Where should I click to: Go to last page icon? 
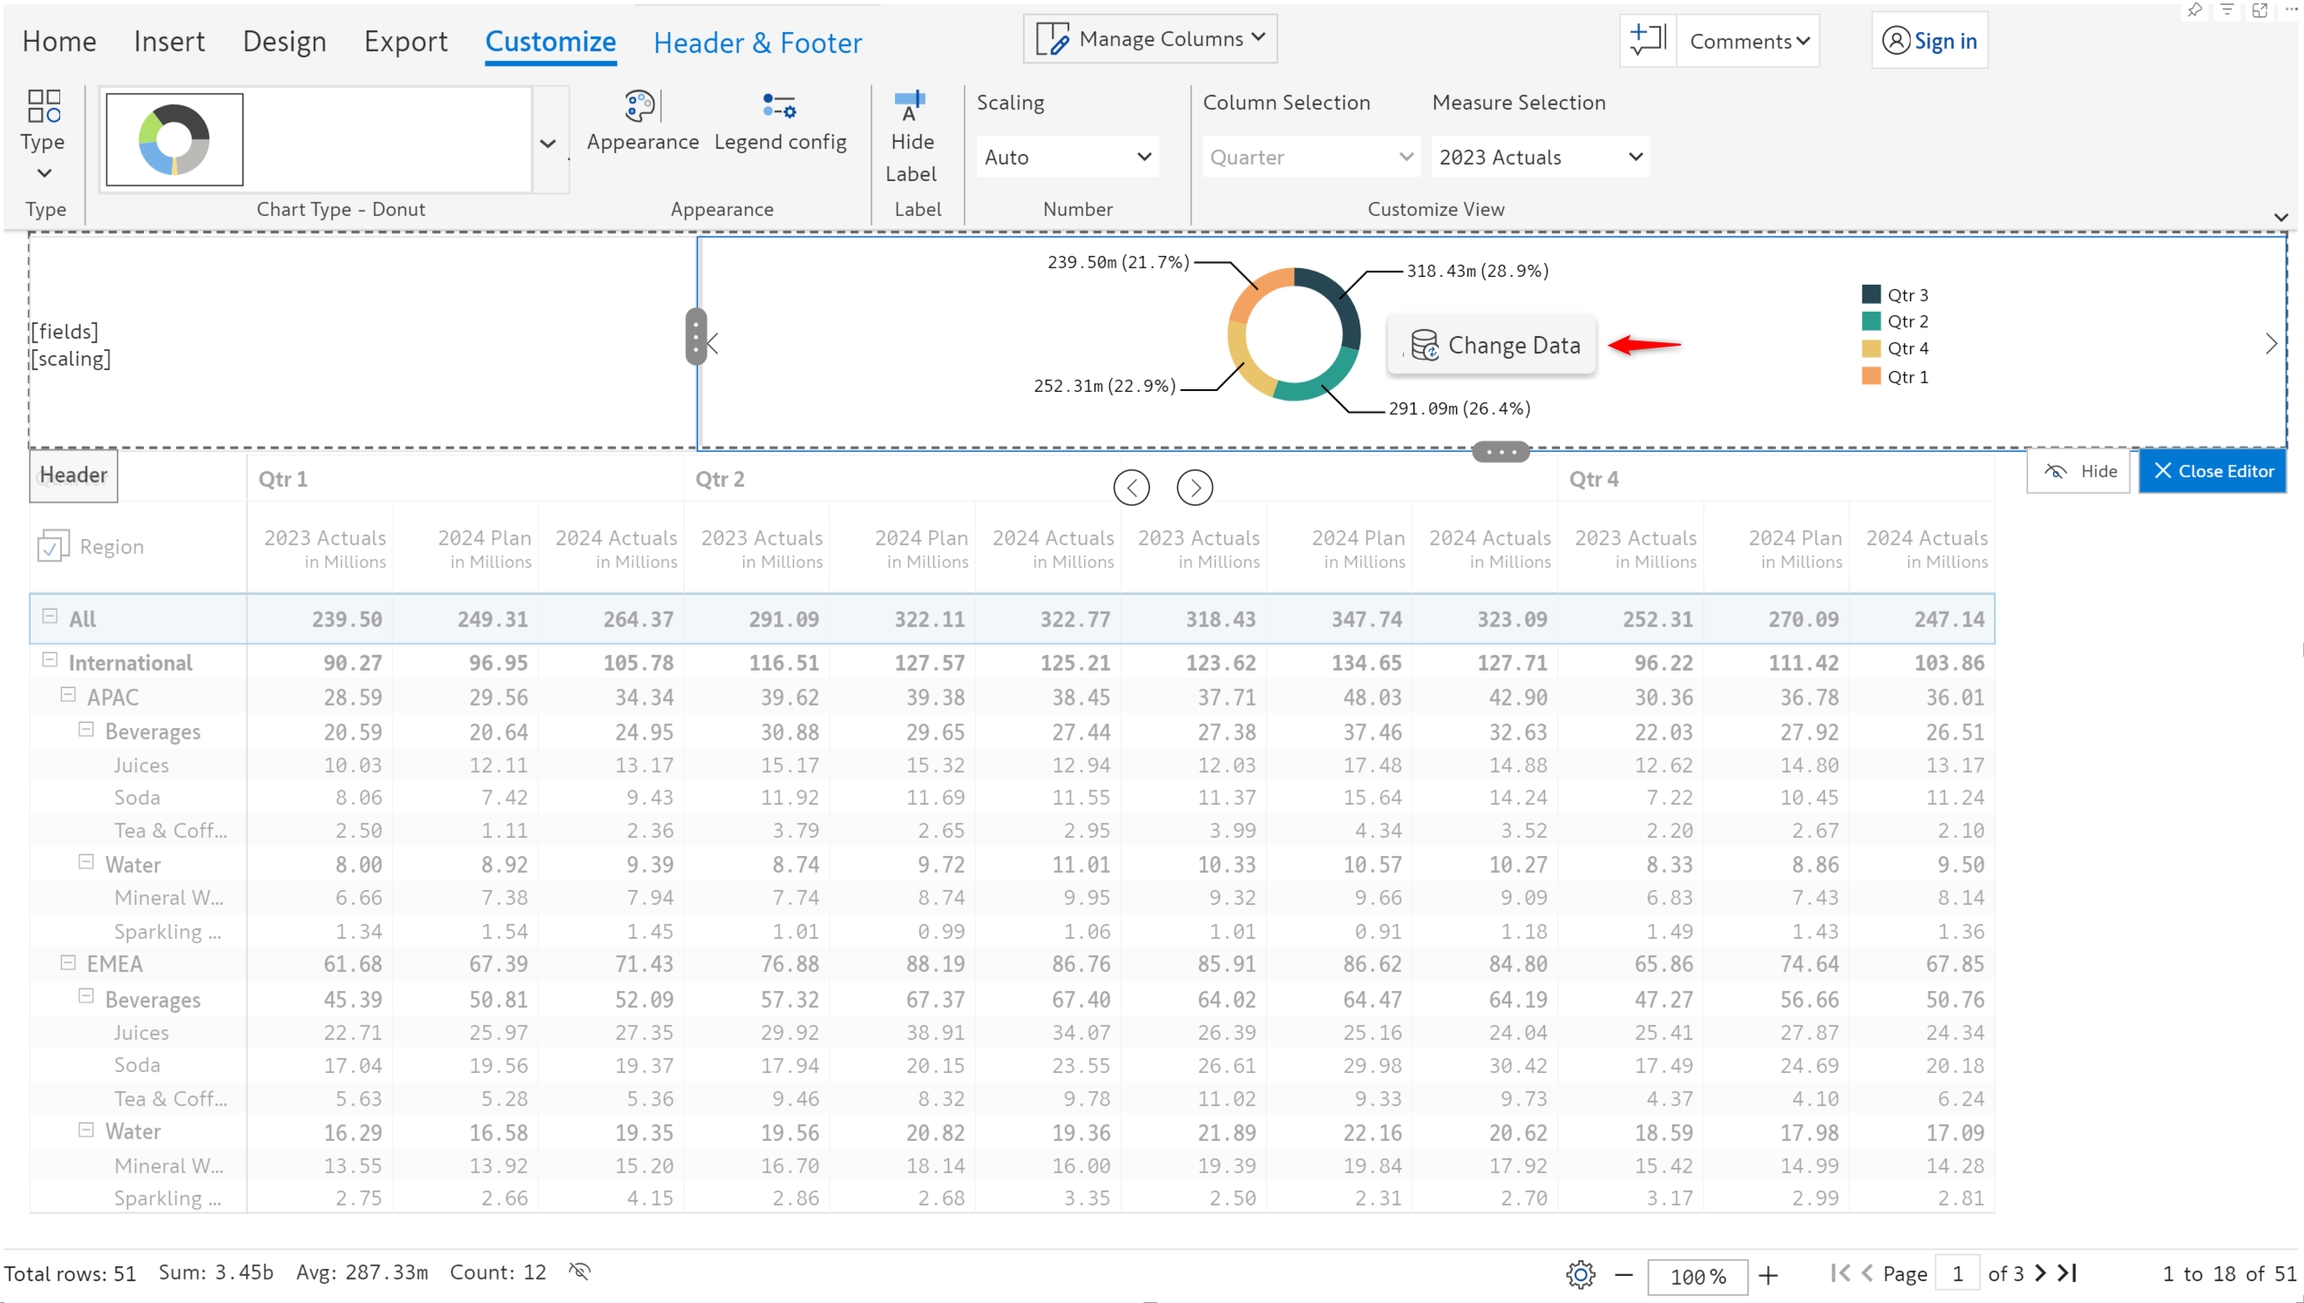coord(2068,1273)
